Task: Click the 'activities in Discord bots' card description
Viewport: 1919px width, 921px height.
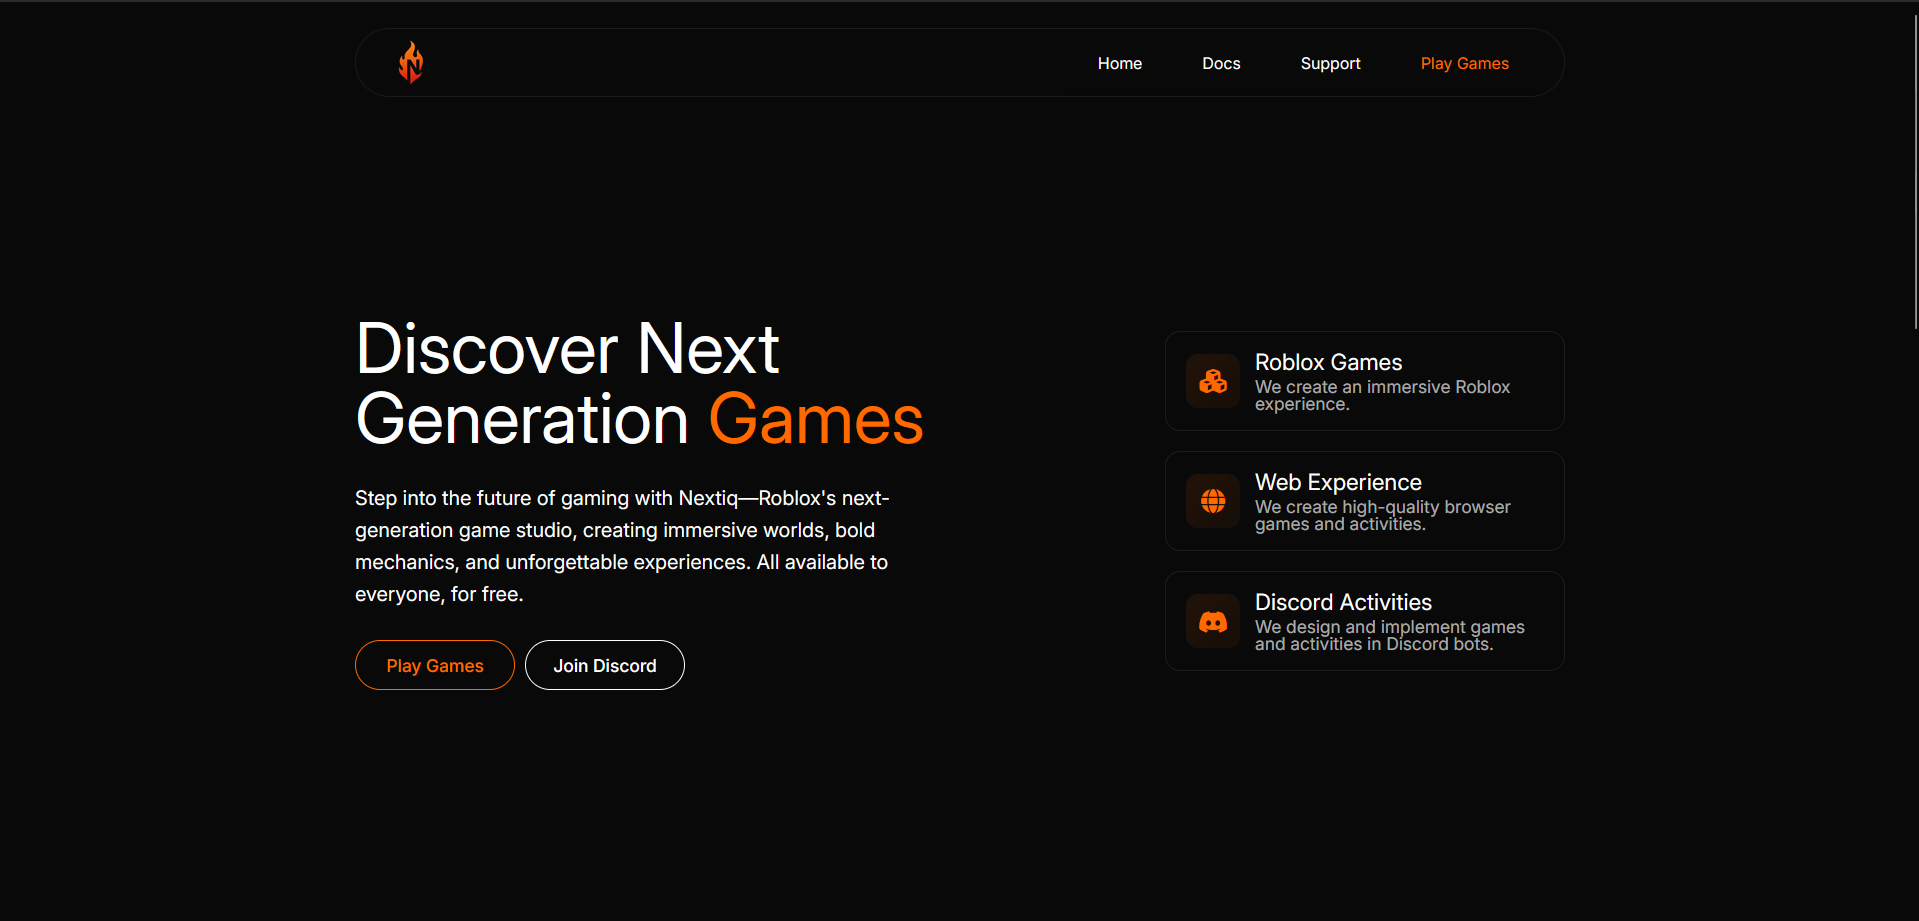Action: point(1389,636)
